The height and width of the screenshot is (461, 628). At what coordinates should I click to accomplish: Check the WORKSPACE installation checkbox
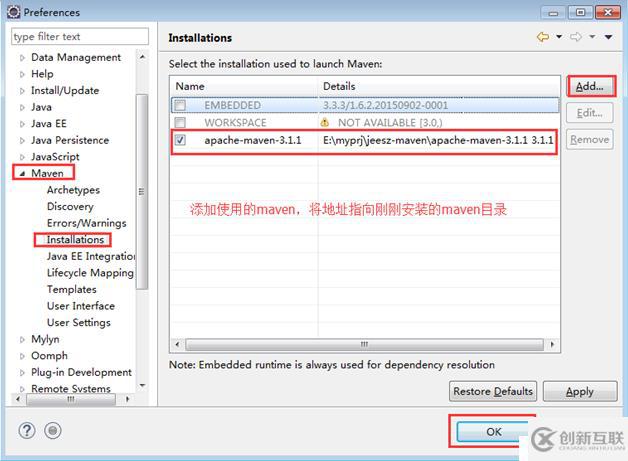[180, 123]
